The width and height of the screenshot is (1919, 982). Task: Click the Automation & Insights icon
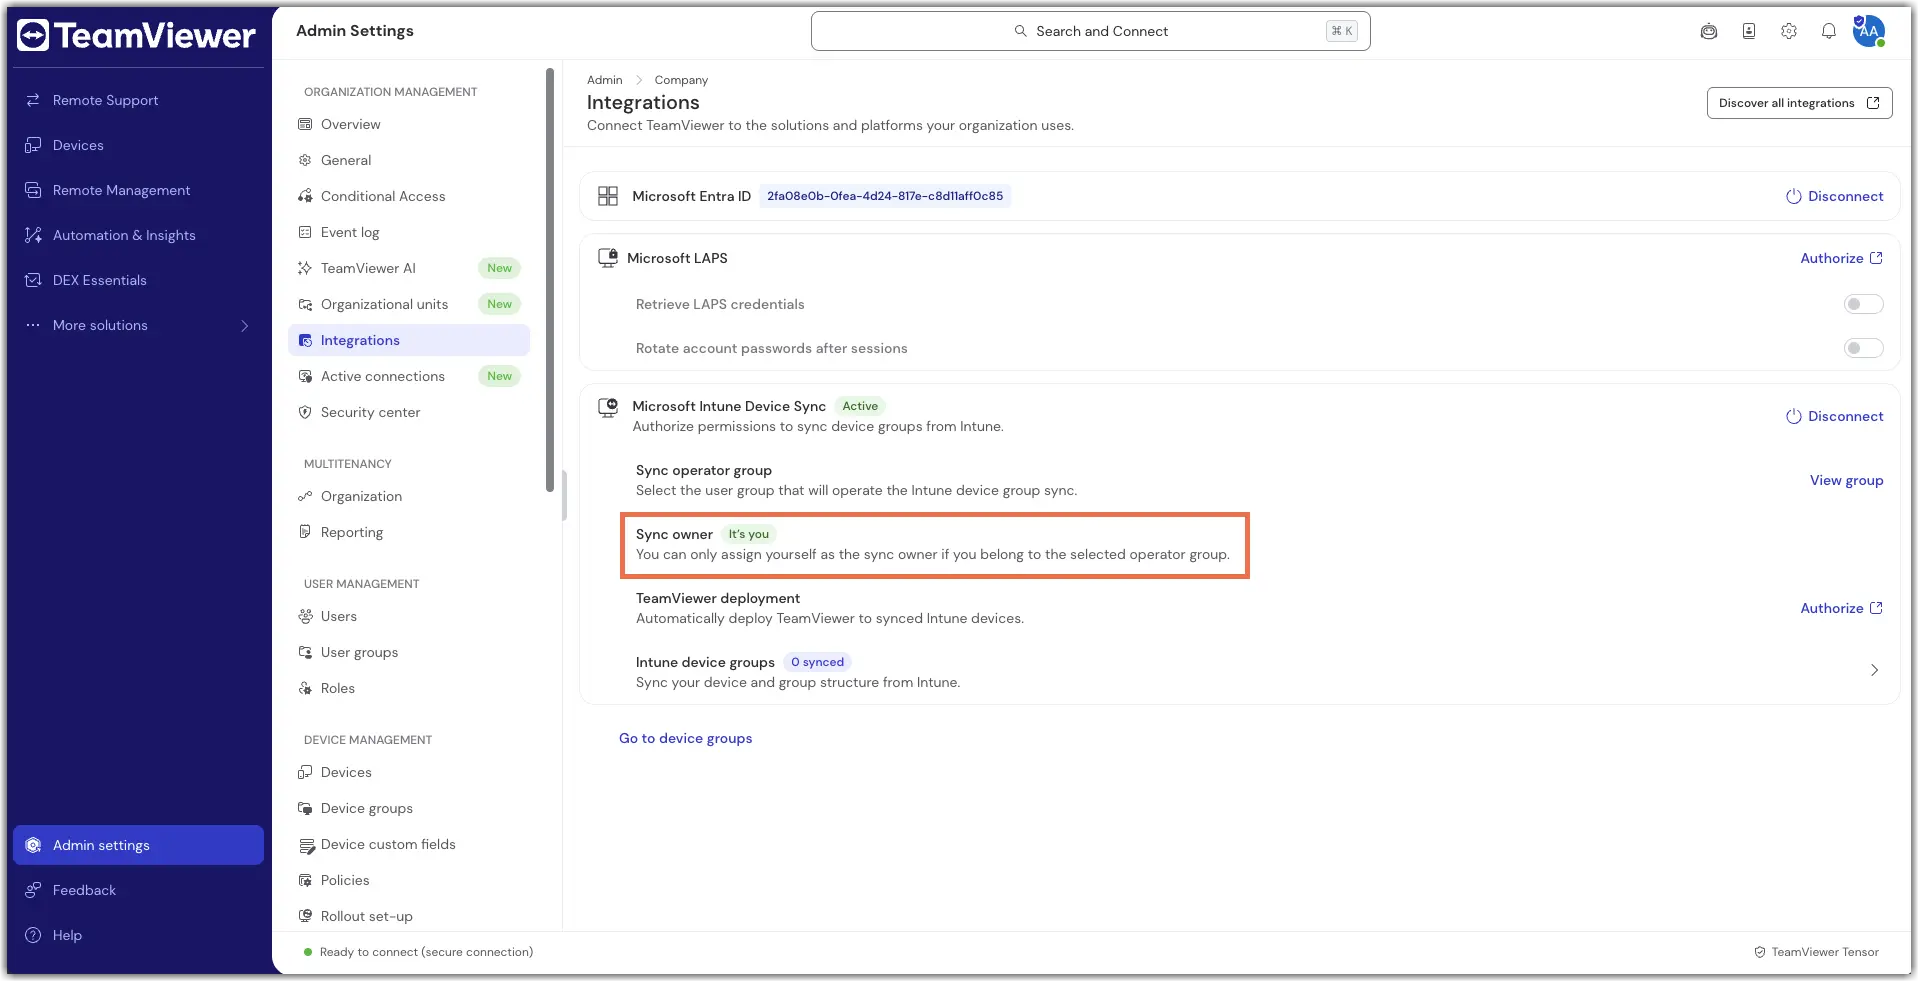pyautogui.click(x=33, y=235)
